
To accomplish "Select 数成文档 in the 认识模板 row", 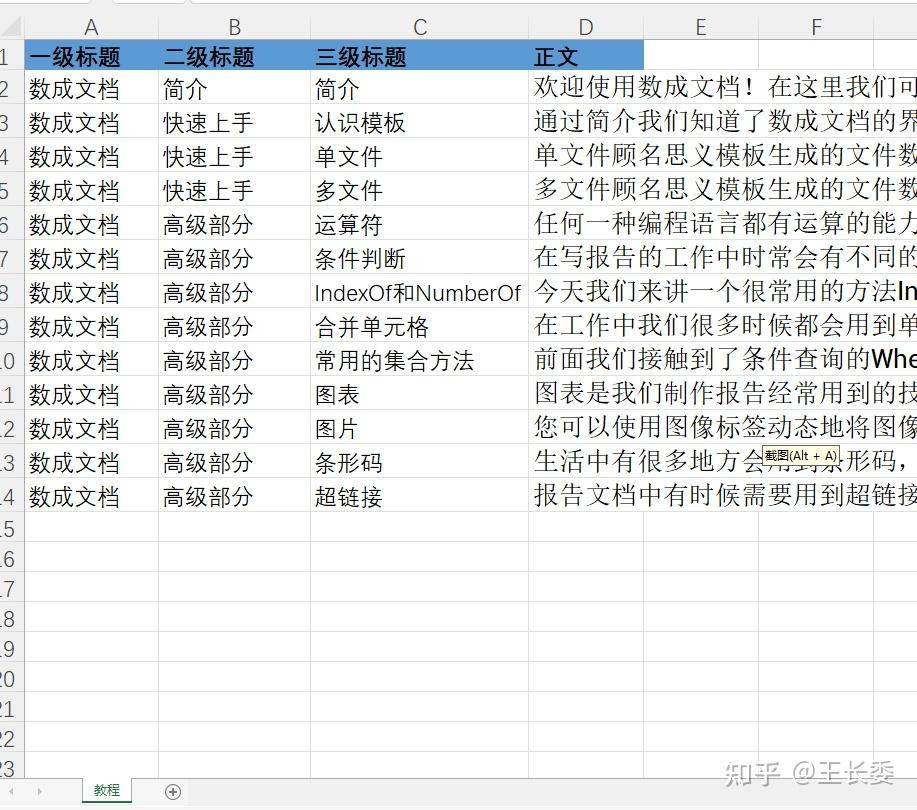I will tap(91, 121).
